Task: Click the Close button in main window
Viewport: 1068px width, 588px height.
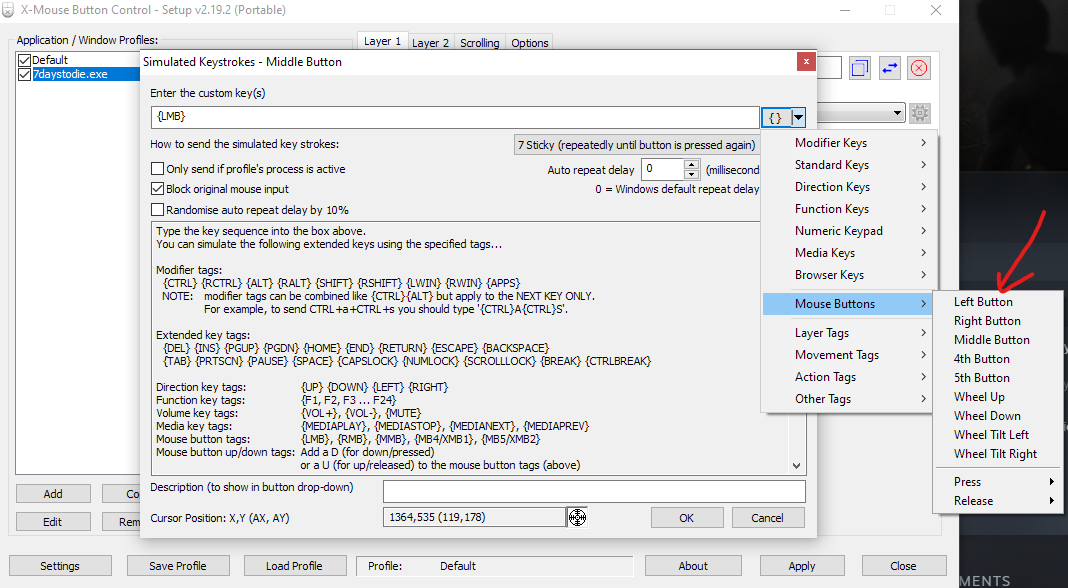Action: click(904, 566)
